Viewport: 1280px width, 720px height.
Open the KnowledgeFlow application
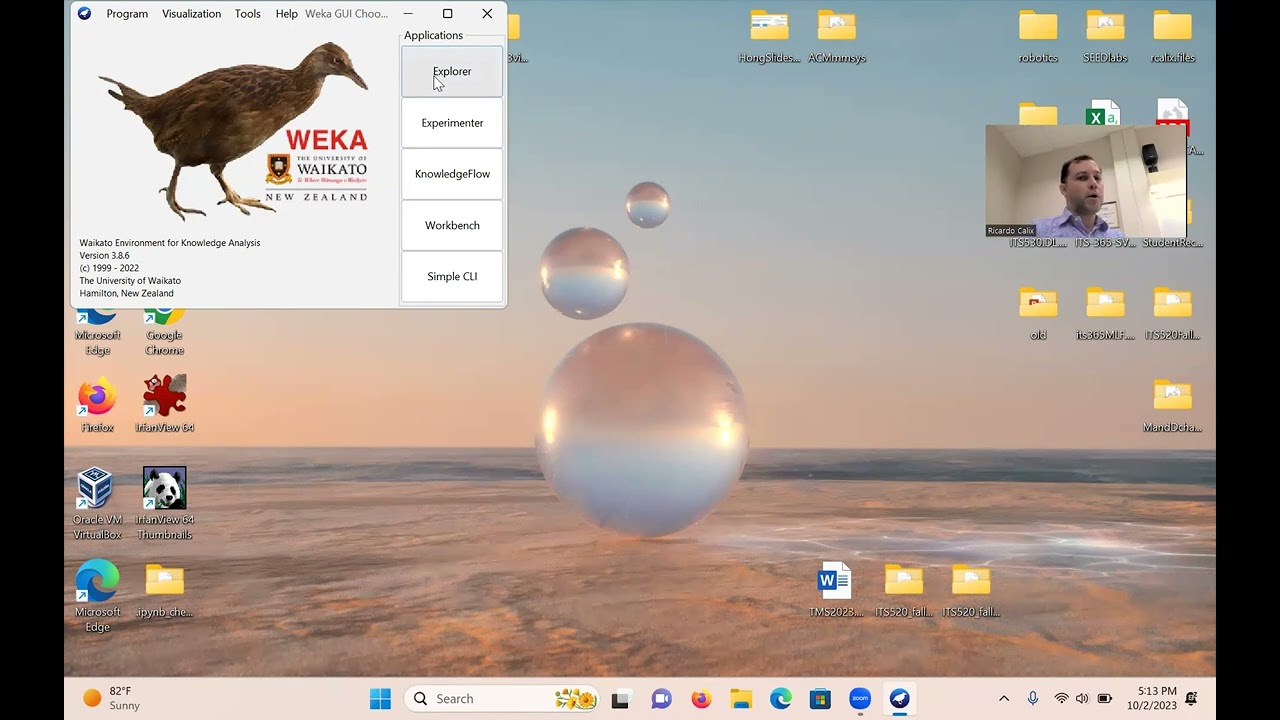[452, 174]
